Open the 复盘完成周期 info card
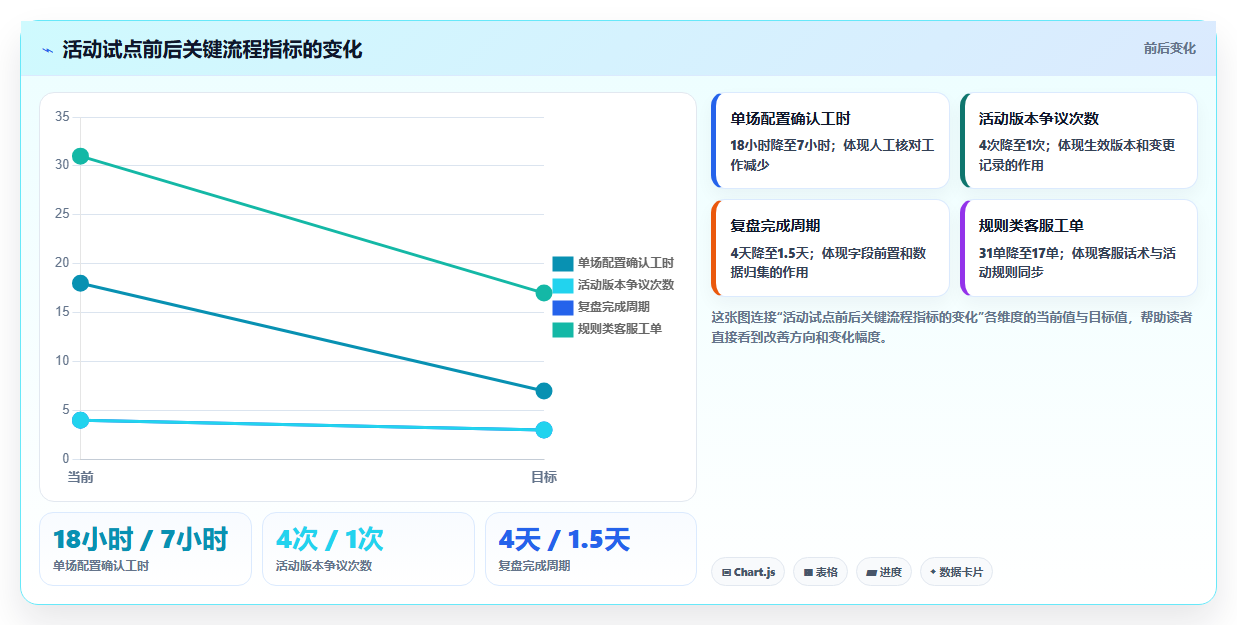The width and height of the screenshot is (1237, 625). point(830,248)
